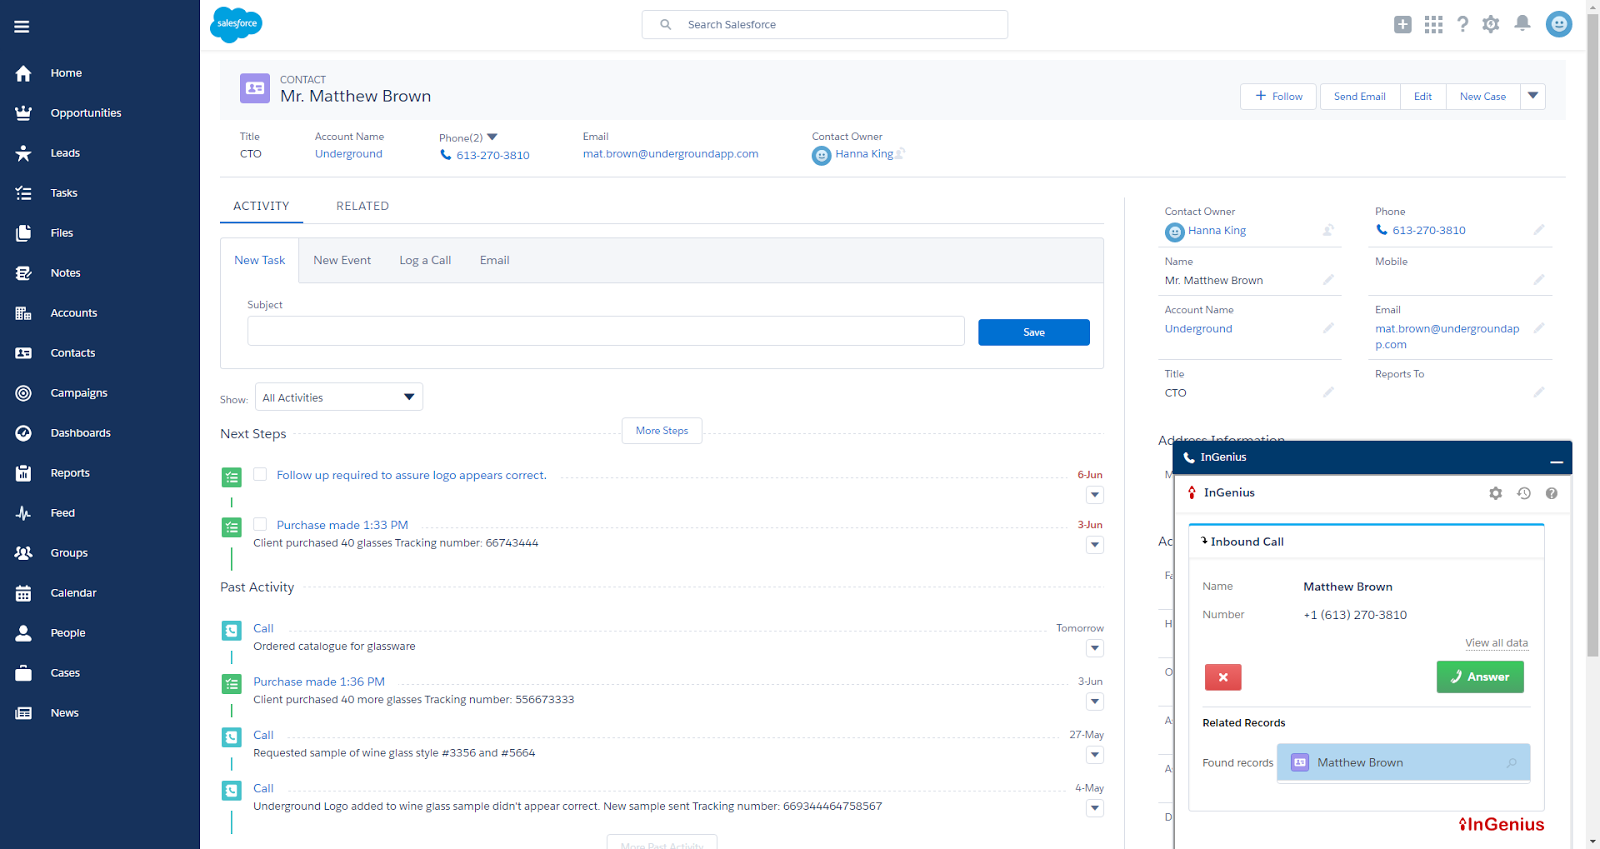The height and width of the screenshot is (849, 1600).
Task: Open the Underground account link in header
Action: click(349, 154)
